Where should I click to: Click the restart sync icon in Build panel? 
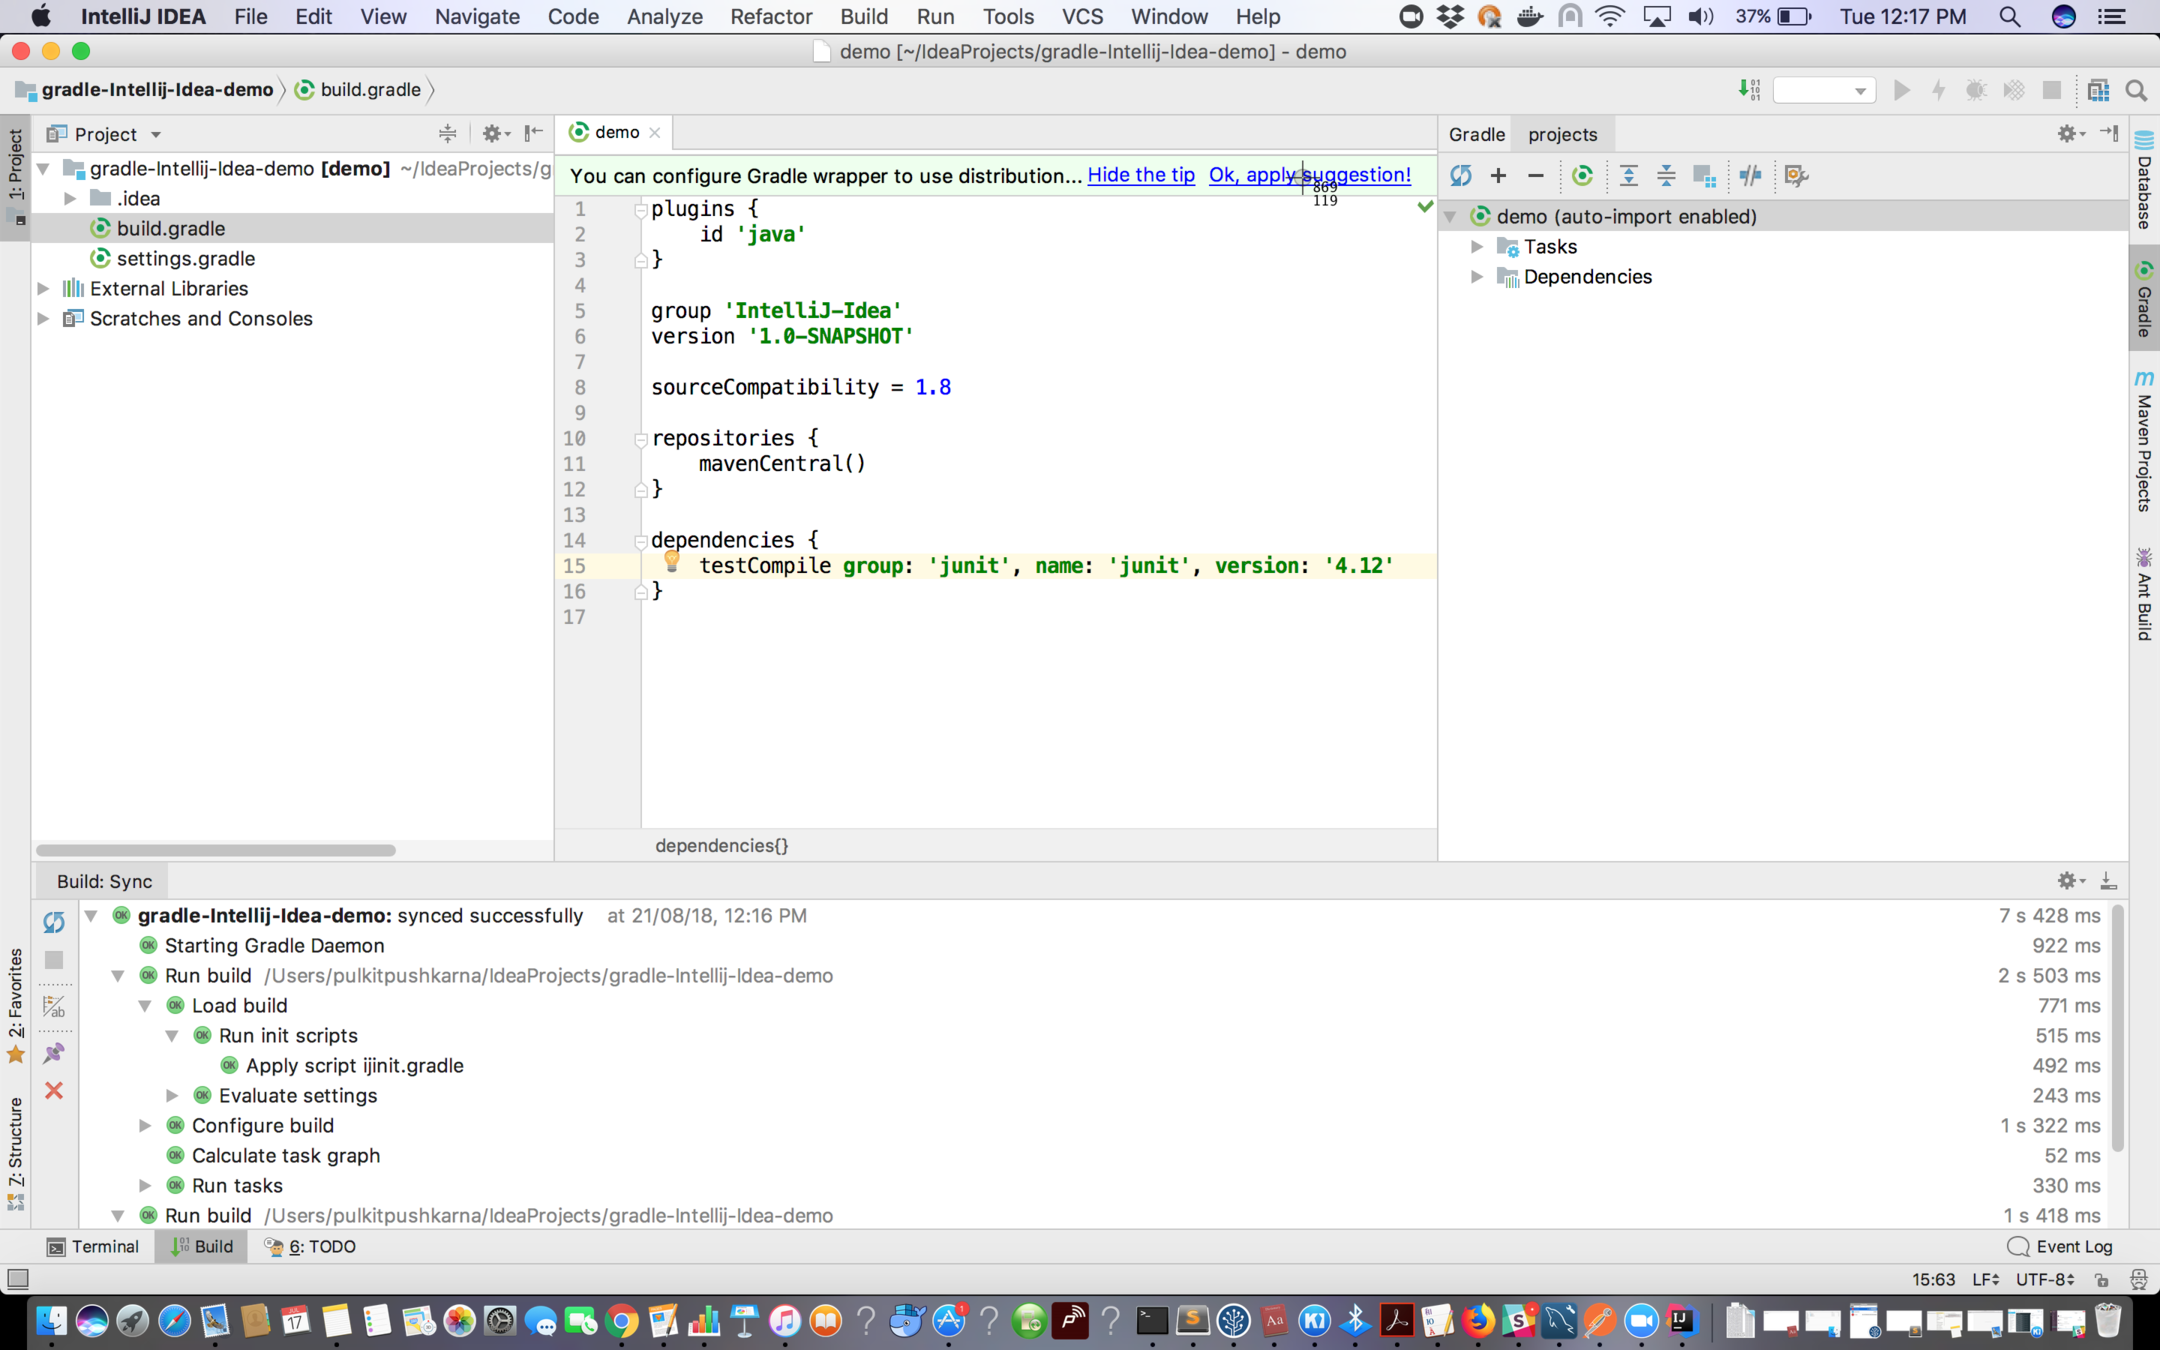pos(54,922)
